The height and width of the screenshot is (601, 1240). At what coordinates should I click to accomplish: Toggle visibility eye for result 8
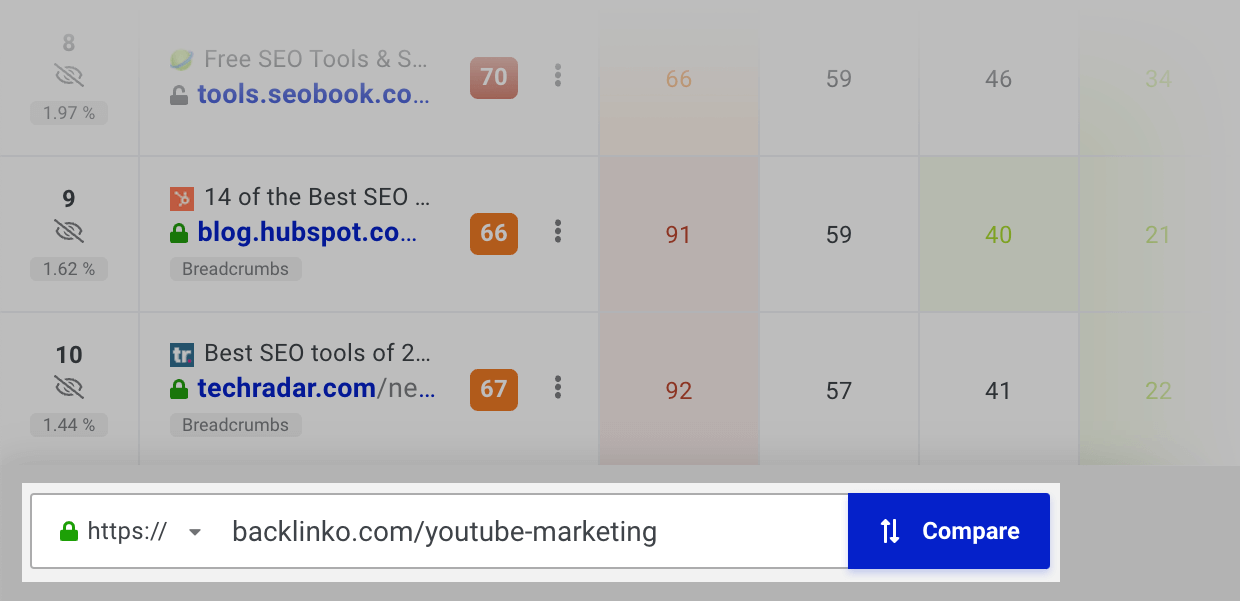tap(69, 75)
